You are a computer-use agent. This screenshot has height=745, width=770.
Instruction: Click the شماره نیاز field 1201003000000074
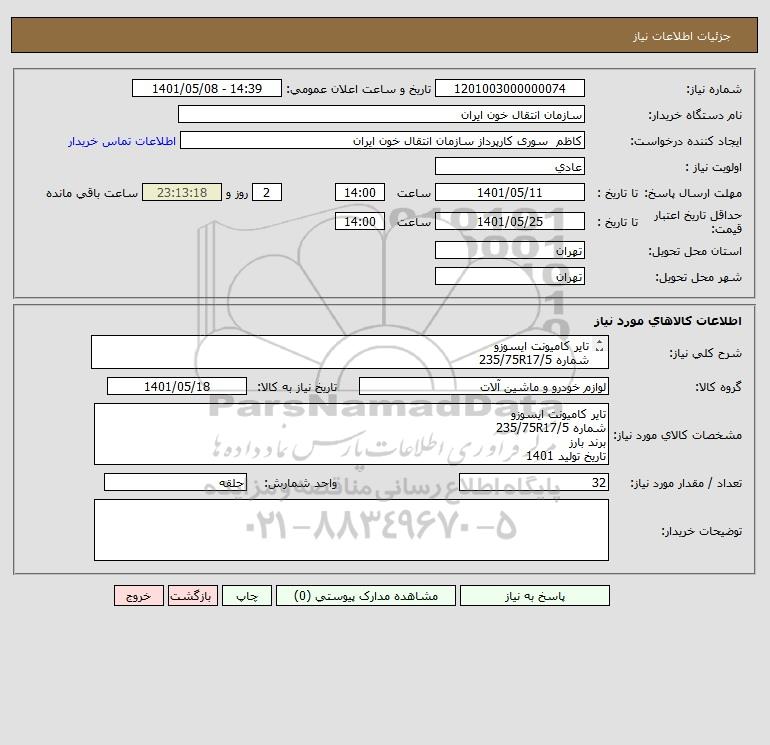[510, 88]
